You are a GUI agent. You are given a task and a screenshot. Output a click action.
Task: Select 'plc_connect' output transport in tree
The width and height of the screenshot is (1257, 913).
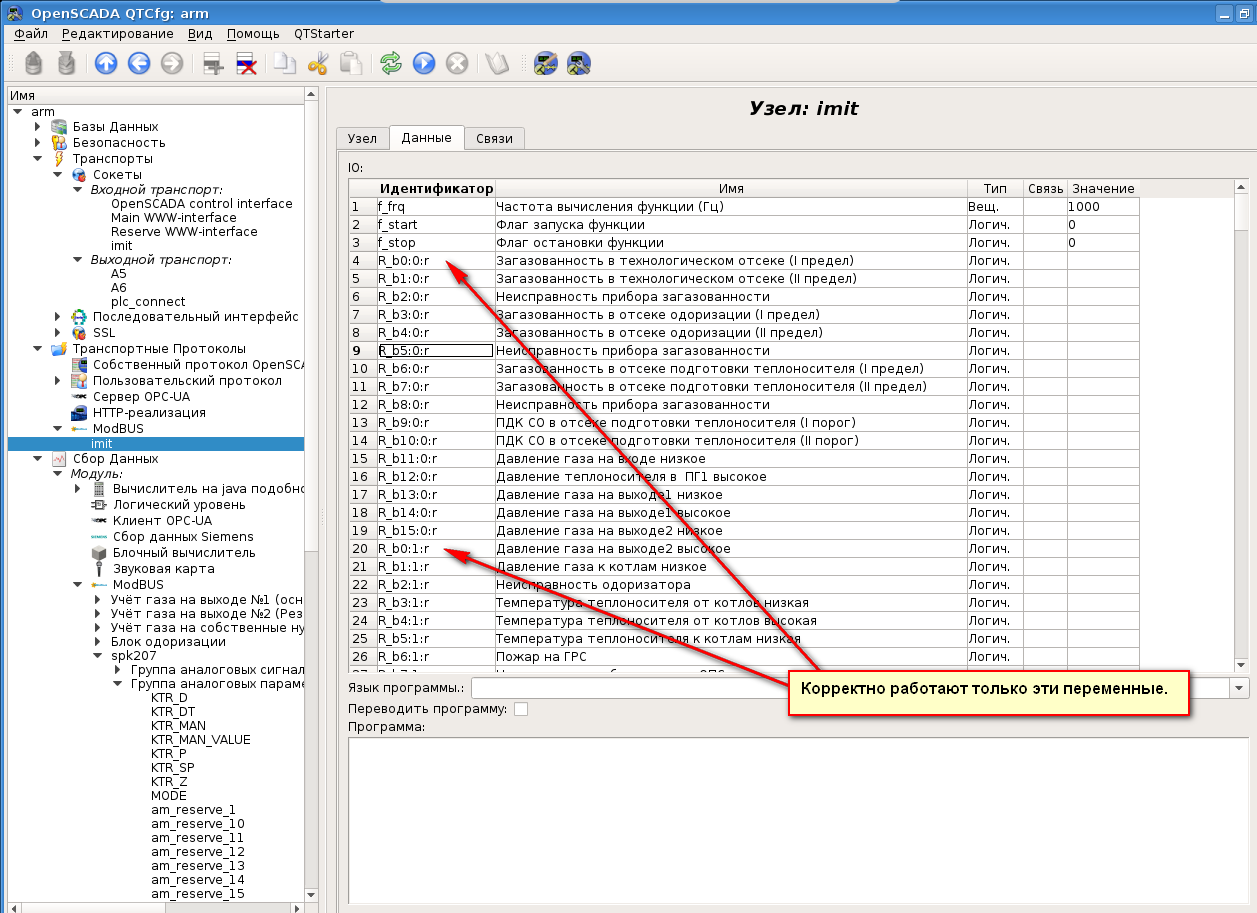pos(148,302)
